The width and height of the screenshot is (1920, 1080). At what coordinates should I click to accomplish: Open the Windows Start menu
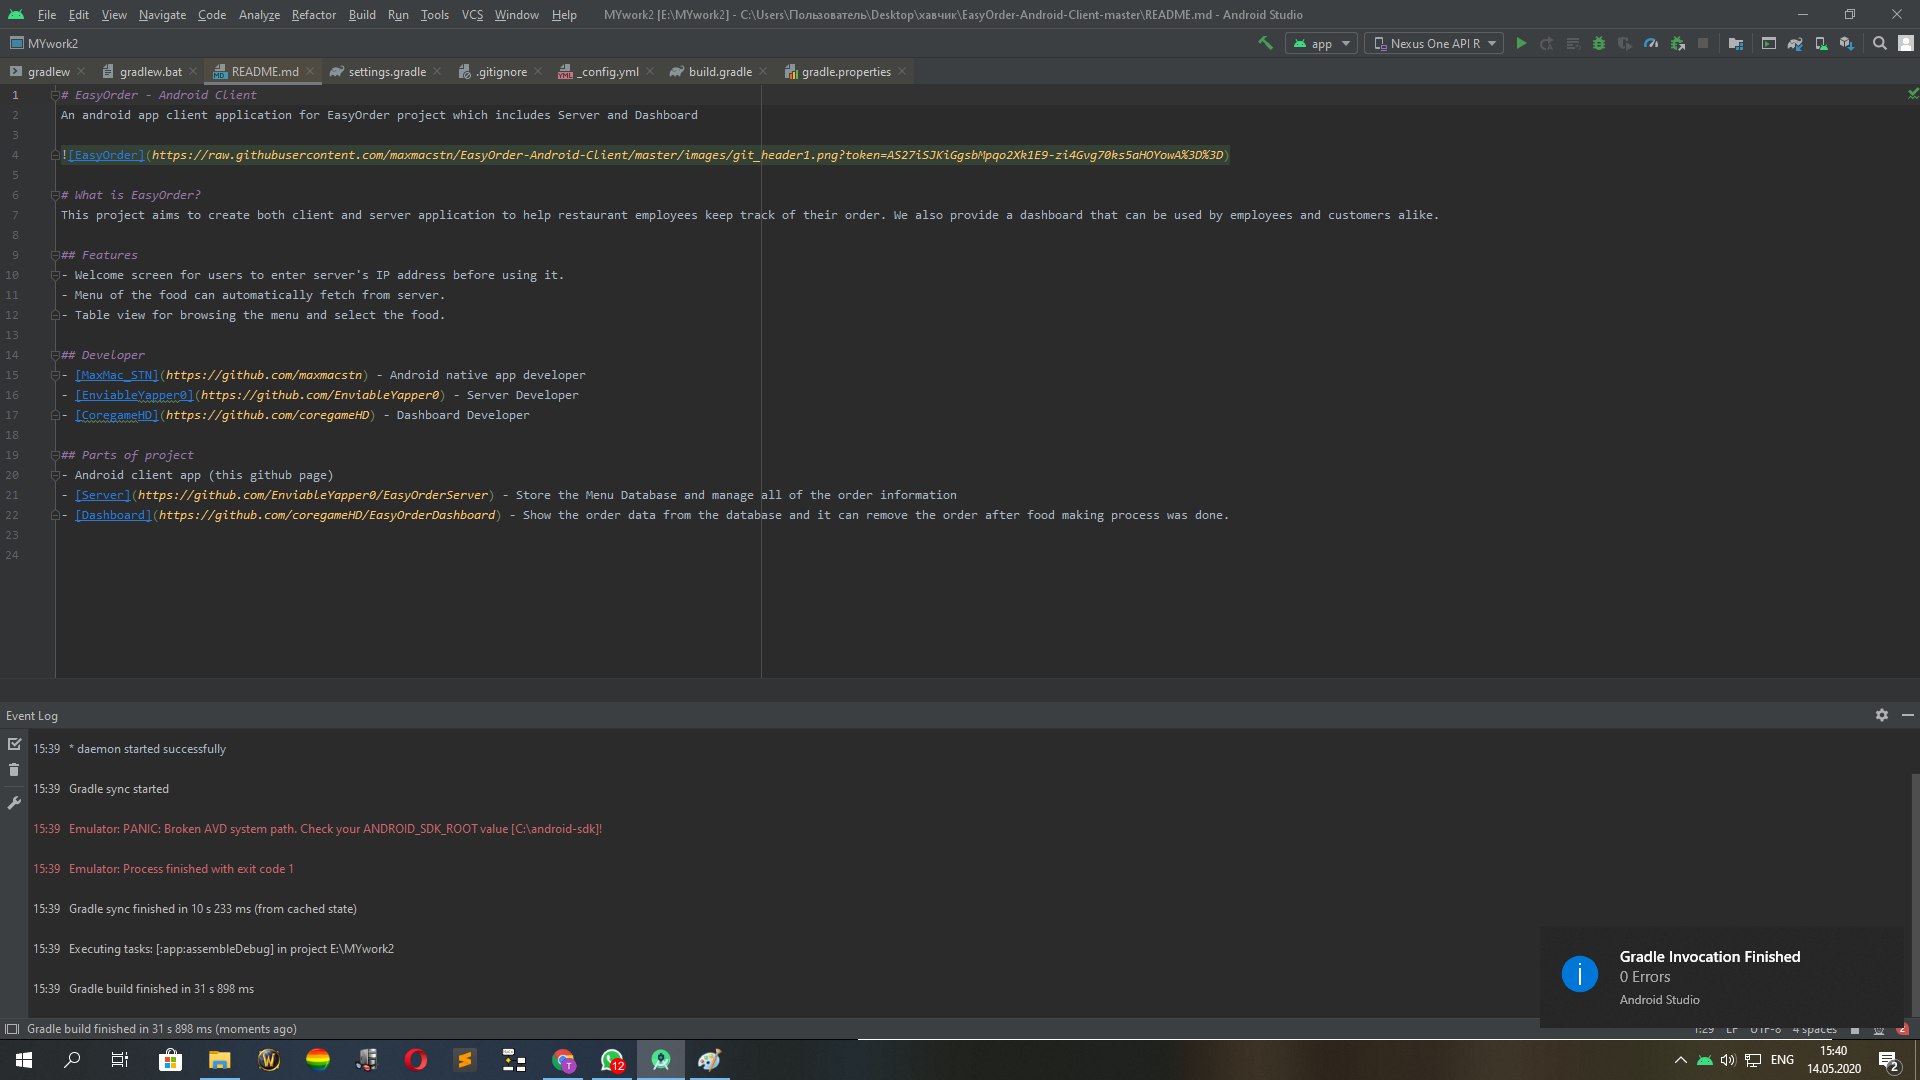click(24, 1060)
